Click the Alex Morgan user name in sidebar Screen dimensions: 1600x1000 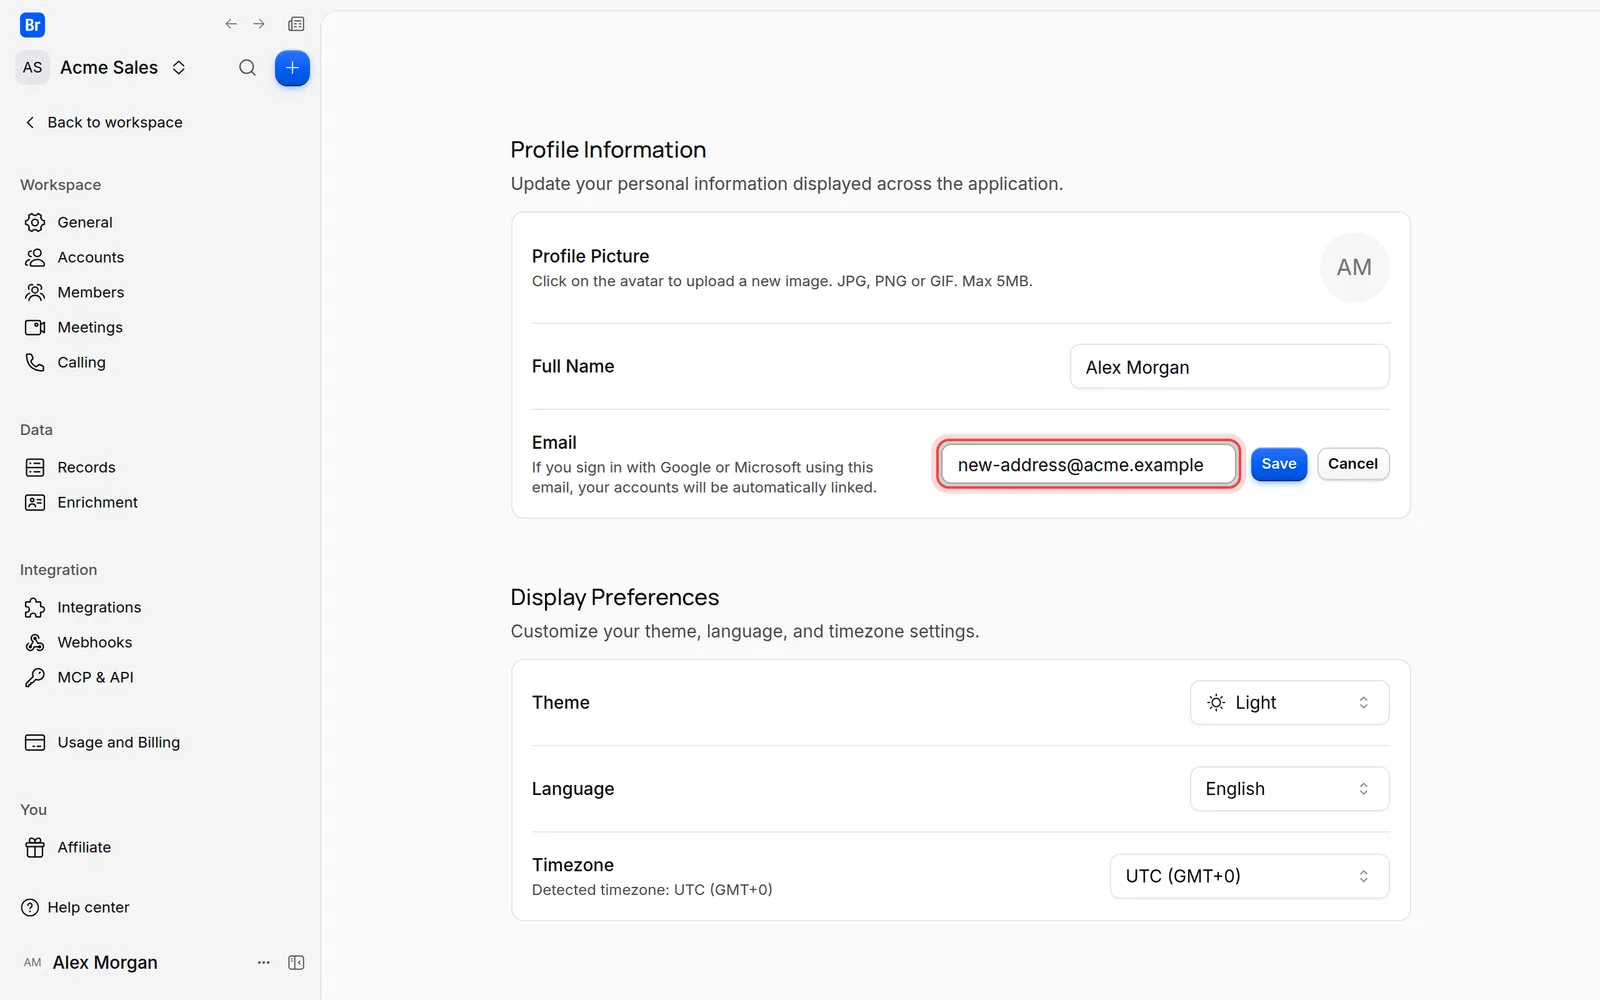(105, 962)
